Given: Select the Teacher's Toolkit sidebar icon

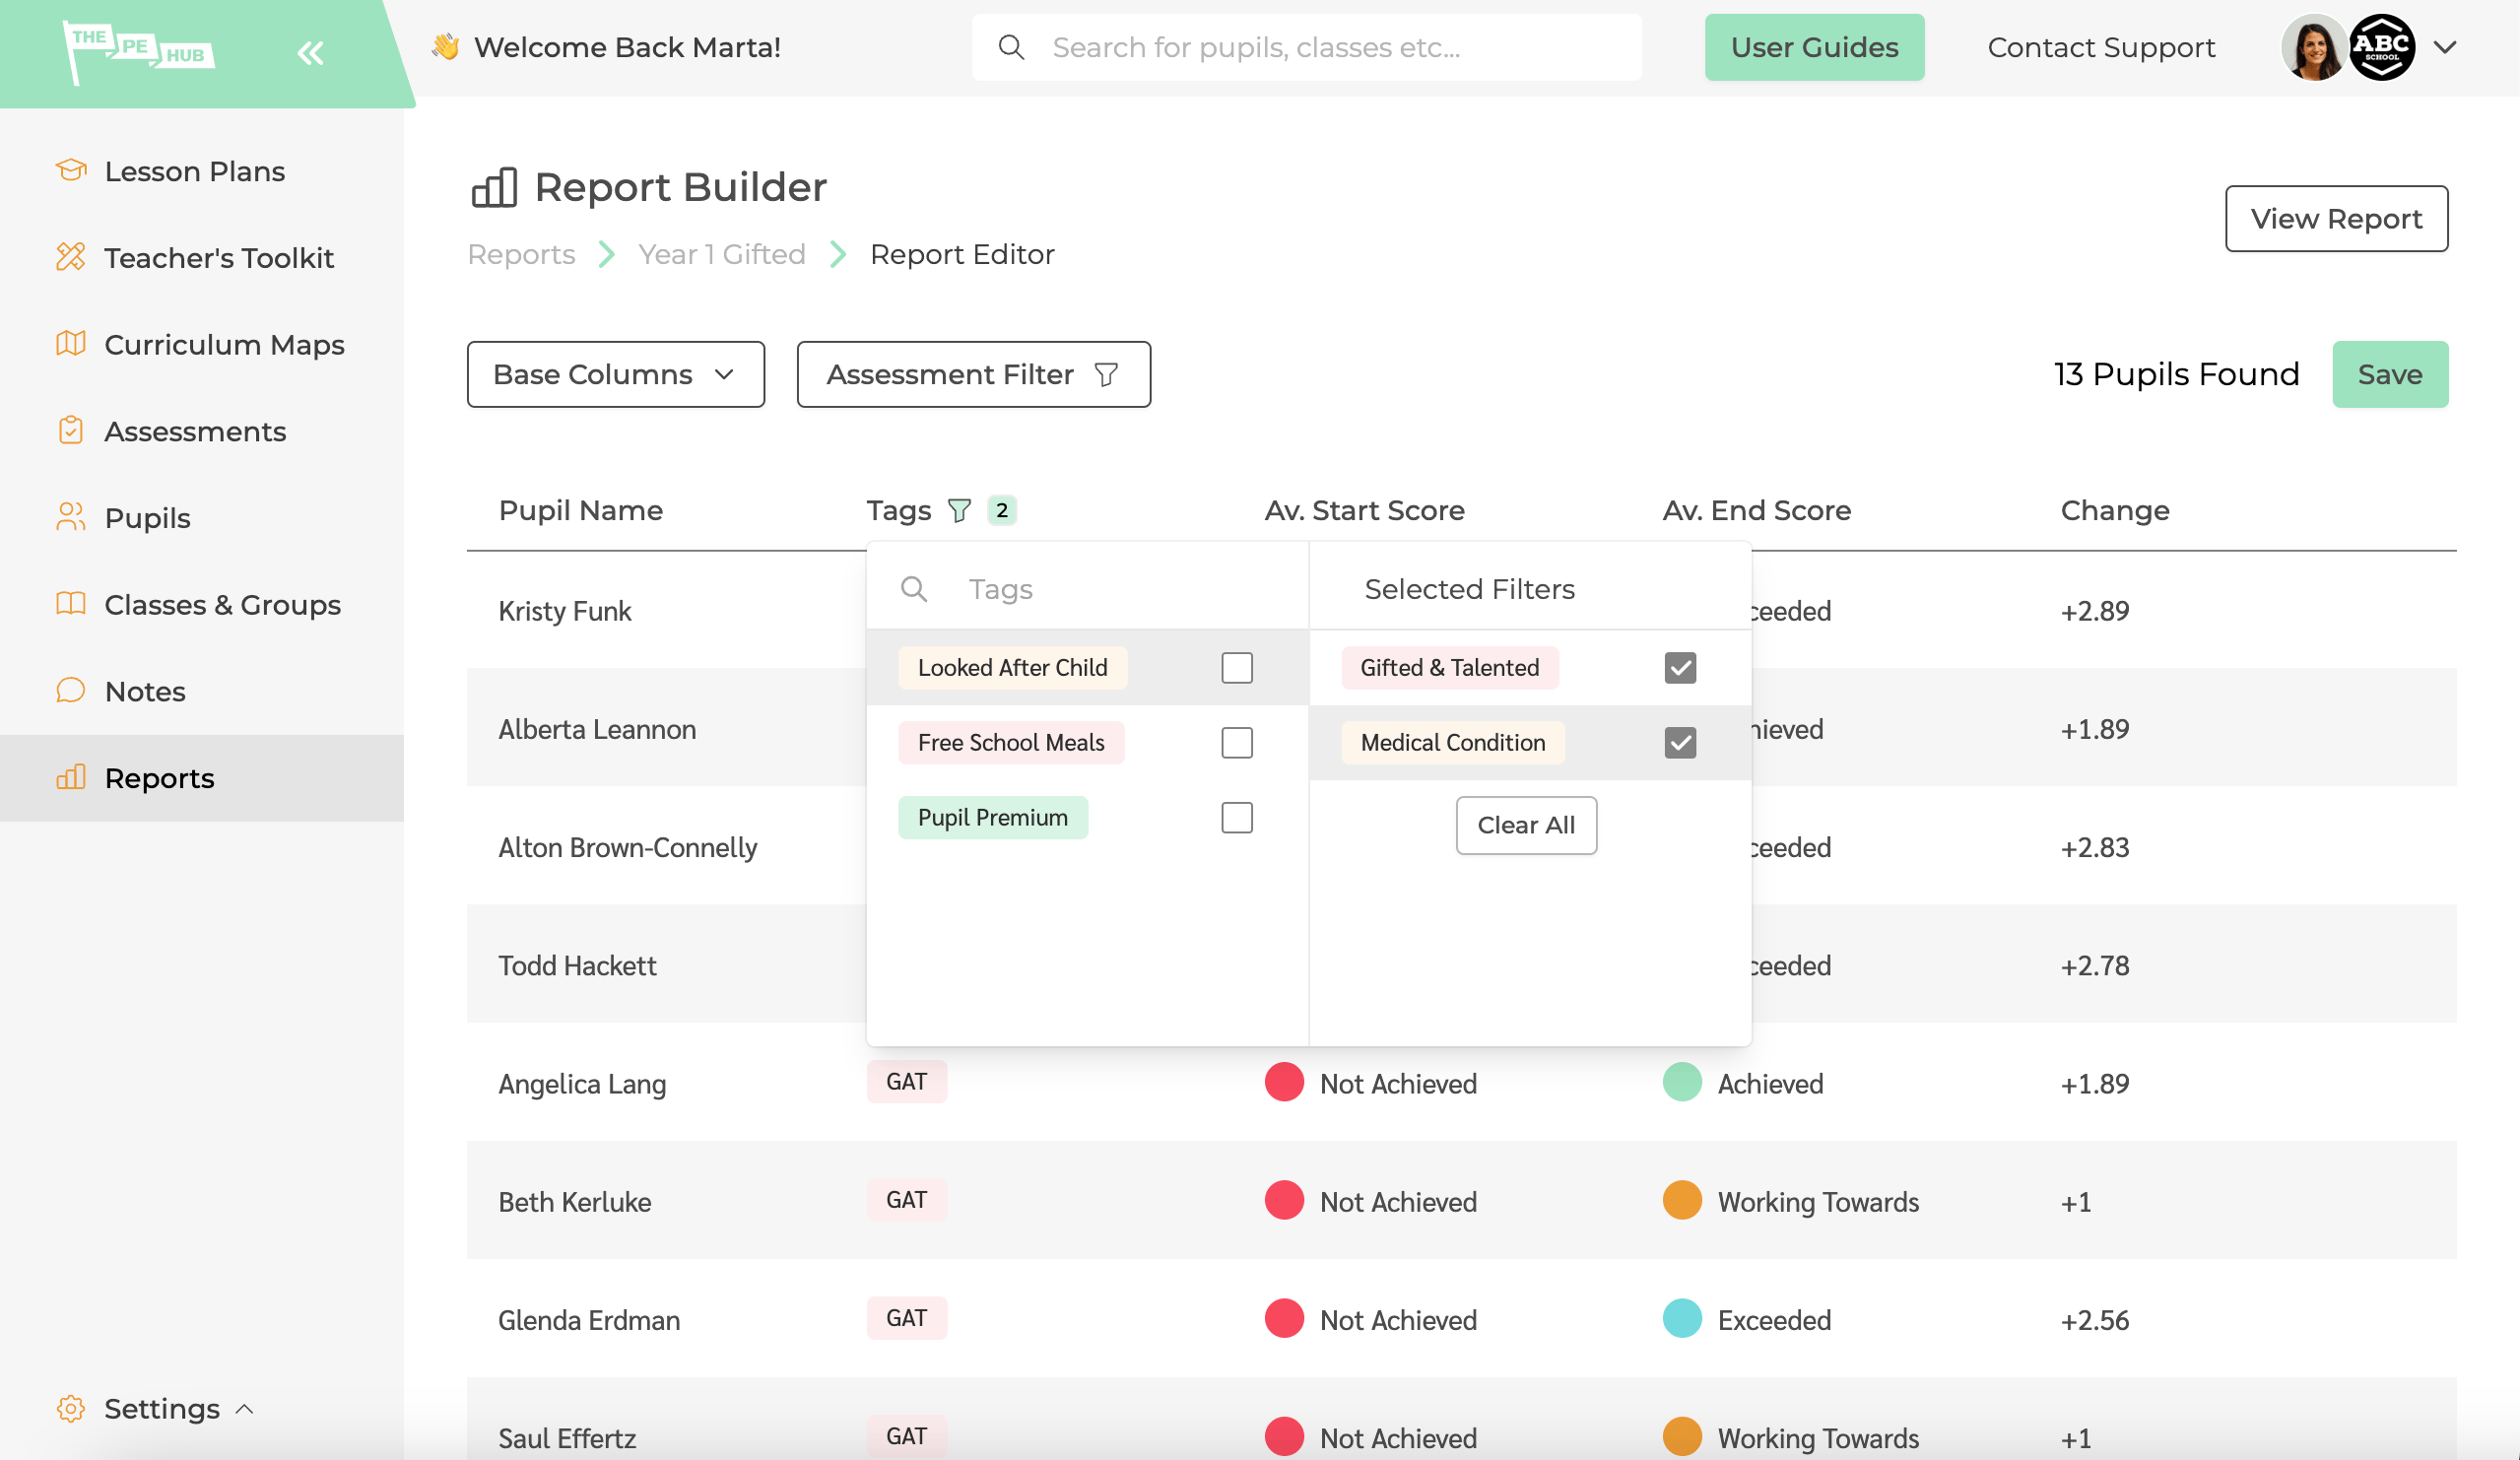Looking at the screenshot, I should coord(70,257).
